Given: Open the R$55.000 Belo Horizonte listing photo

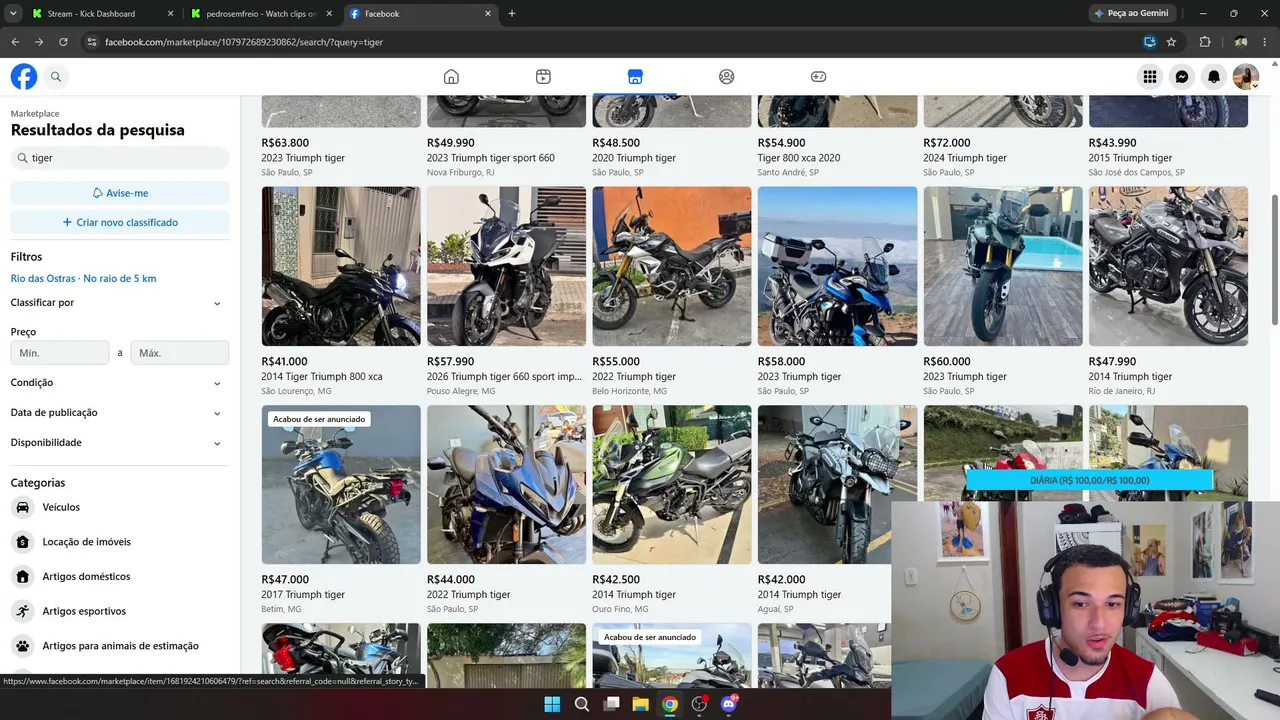Looking at the screenshot, I should [x=672, y=266].
